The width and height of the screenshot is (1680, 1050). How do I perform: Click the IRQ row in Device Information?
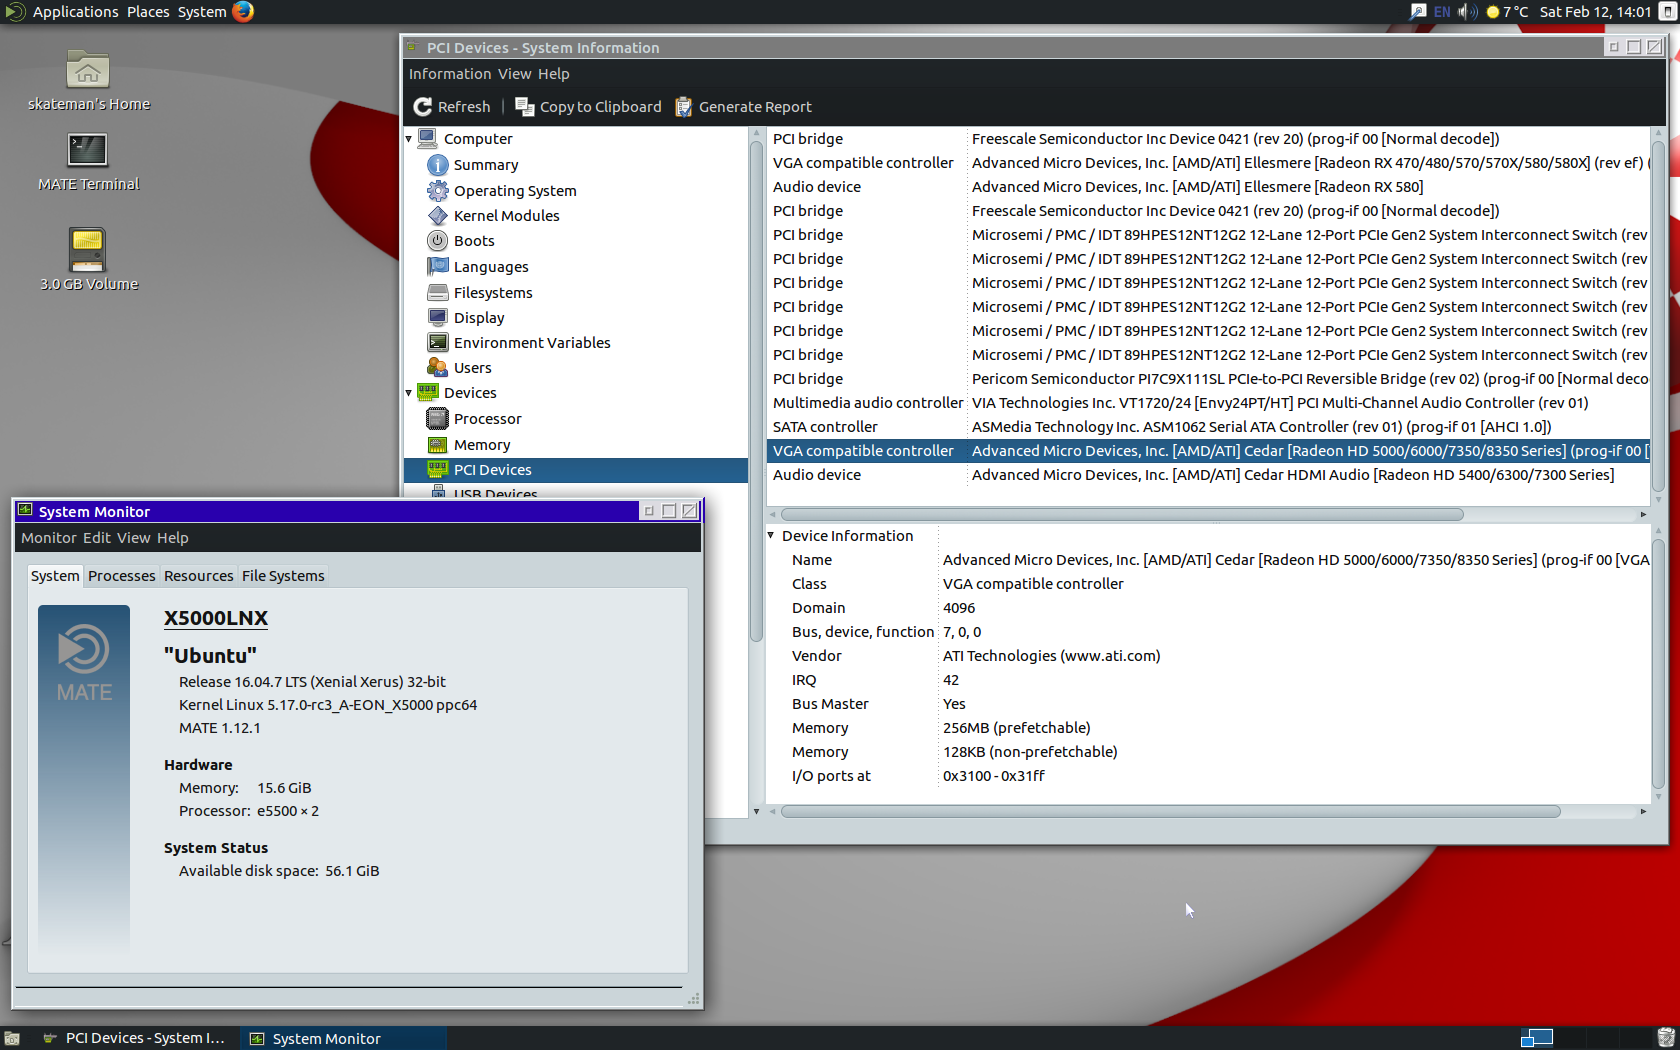[1208, 680]
